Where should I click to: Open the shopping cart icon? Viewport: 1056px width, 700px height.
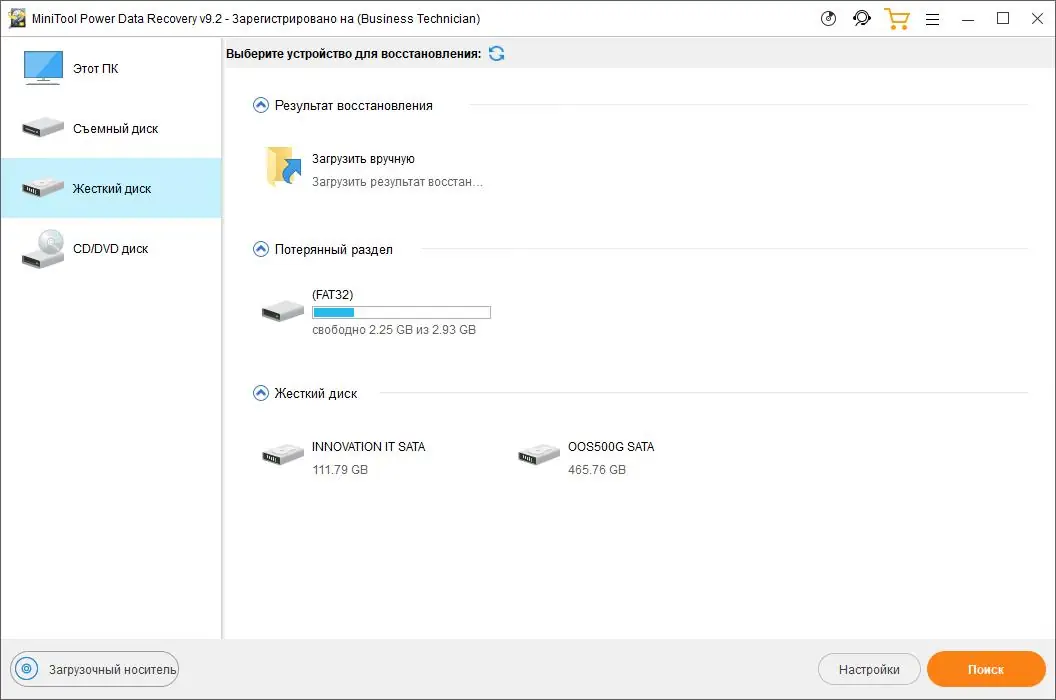(896, 19)
